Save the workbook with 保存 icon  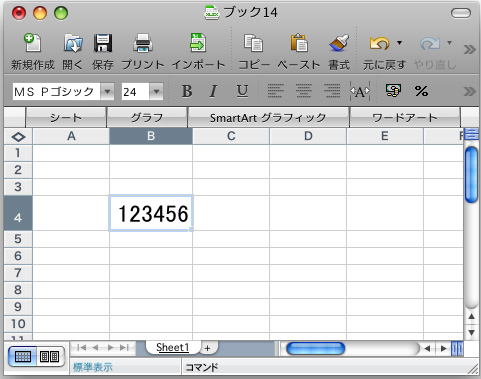click(103, 43)
